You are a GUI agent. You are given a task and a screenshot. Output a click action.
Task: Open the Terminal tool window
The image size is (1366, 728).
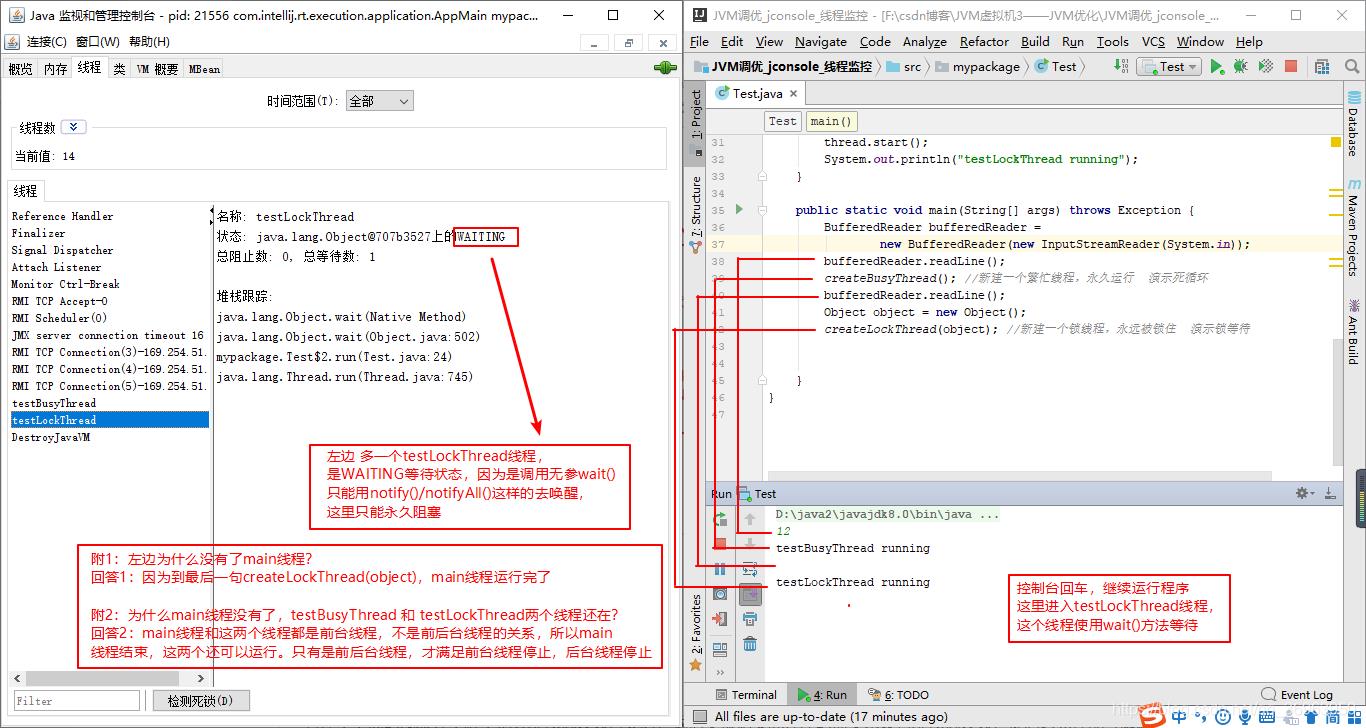click(x=746, y=695)
